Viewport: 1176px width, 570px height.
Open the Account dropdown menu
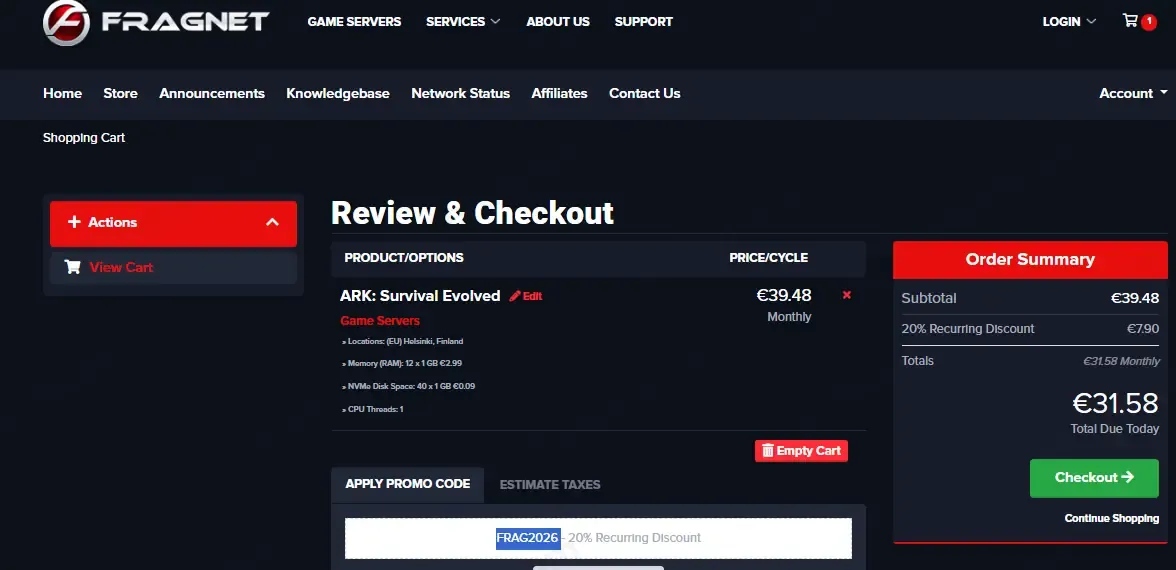click(x=1133, y=93)
